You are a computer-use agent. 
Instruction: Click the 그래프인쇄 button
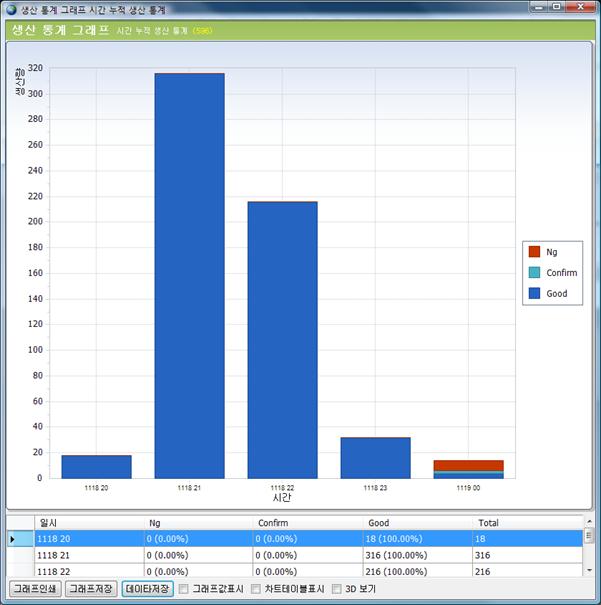[35, 589]
